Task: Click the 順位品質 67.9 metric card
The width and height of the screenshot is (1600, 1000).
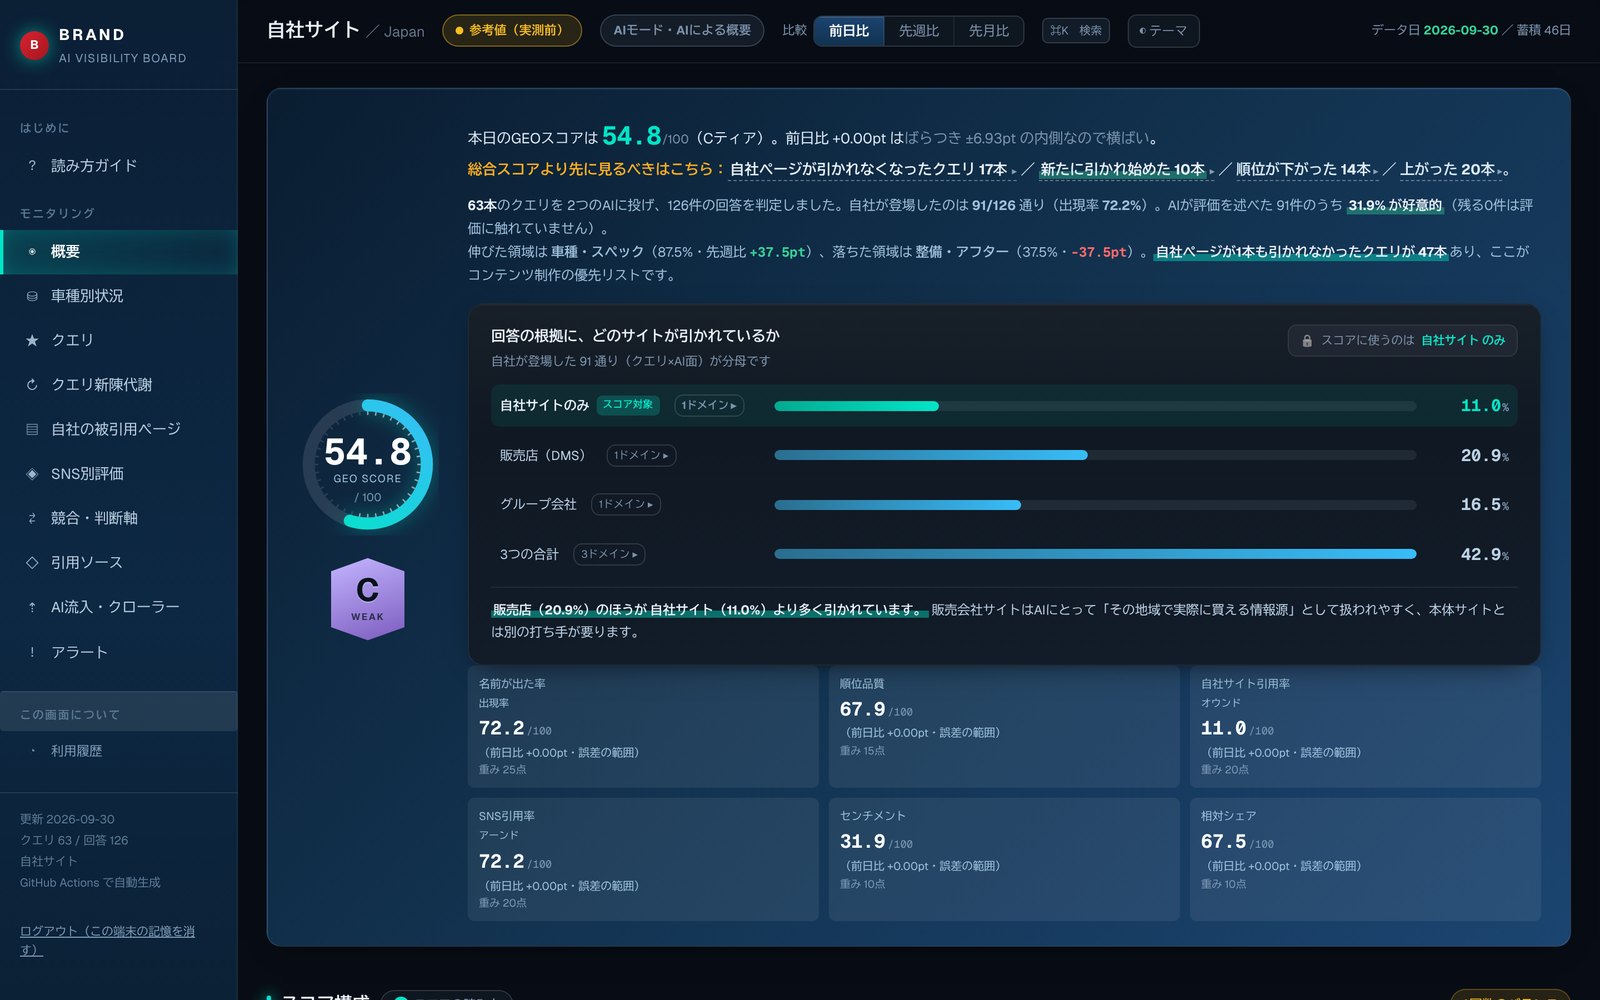Action: [1004, 726]
